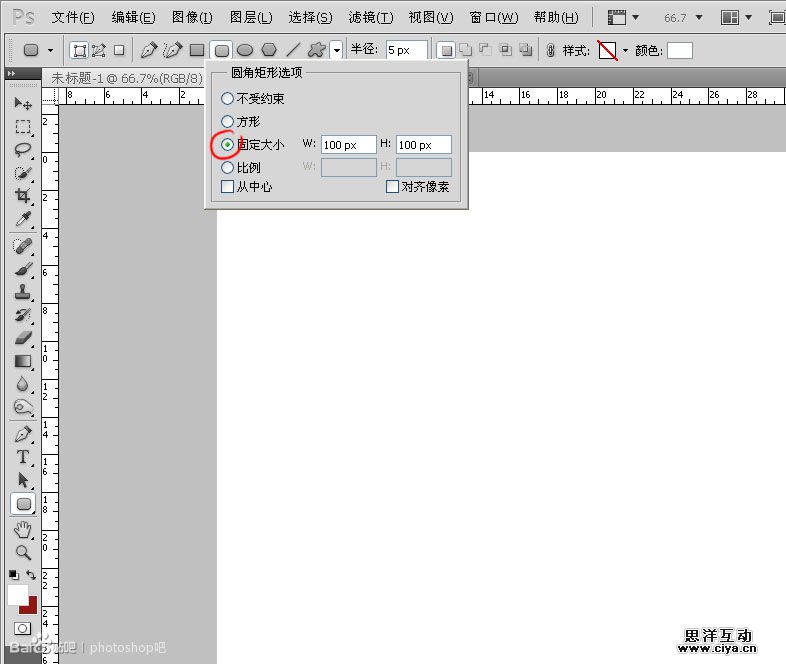Click the 颜色 color swatch
This screenshot has height=664, width=786.
click(x=680, y=50)
